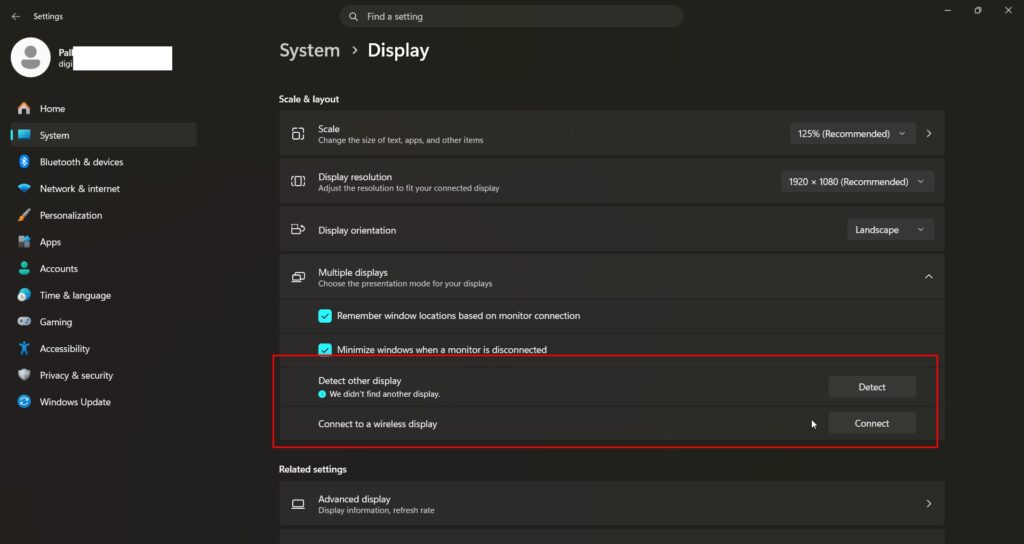Click the Detect button
This screenshot has width=1024, height=544.
pyautogui.click(x=872, y=387)
